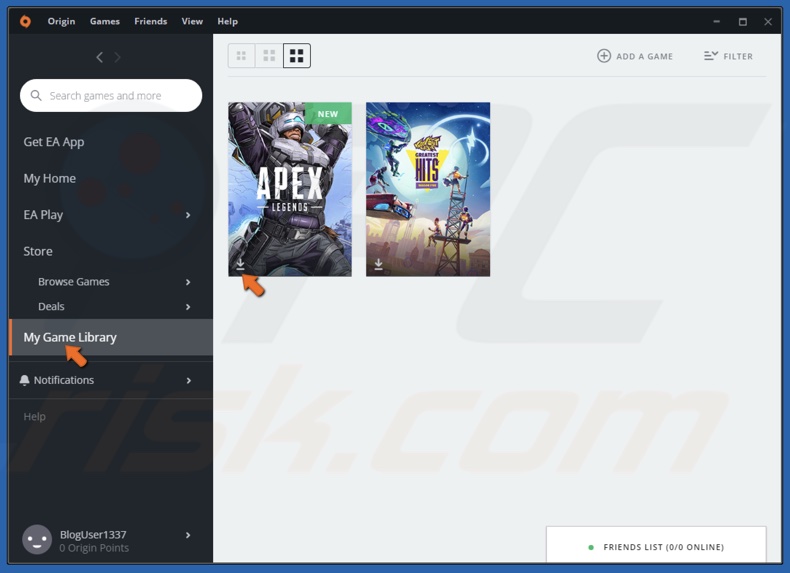Expand BlogUser1337 account chevron
The height and width of the screenshot is (573, 790).
click(188, 535)
